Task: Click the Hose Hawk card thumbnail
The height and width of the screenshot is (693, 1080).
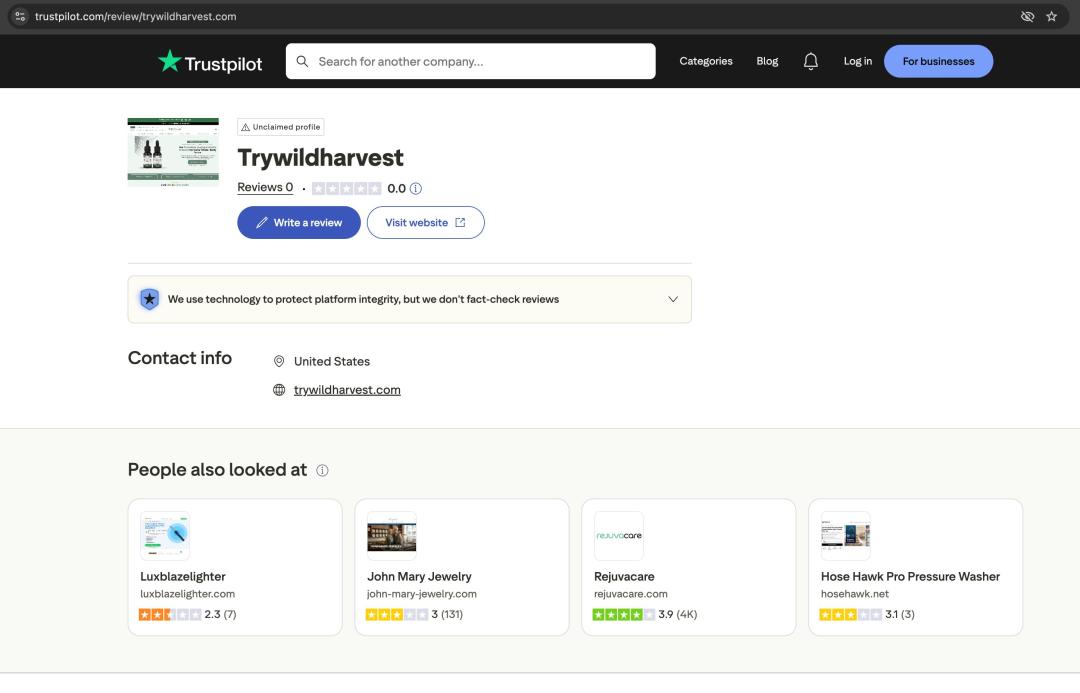Action: (x=846, y=537)
